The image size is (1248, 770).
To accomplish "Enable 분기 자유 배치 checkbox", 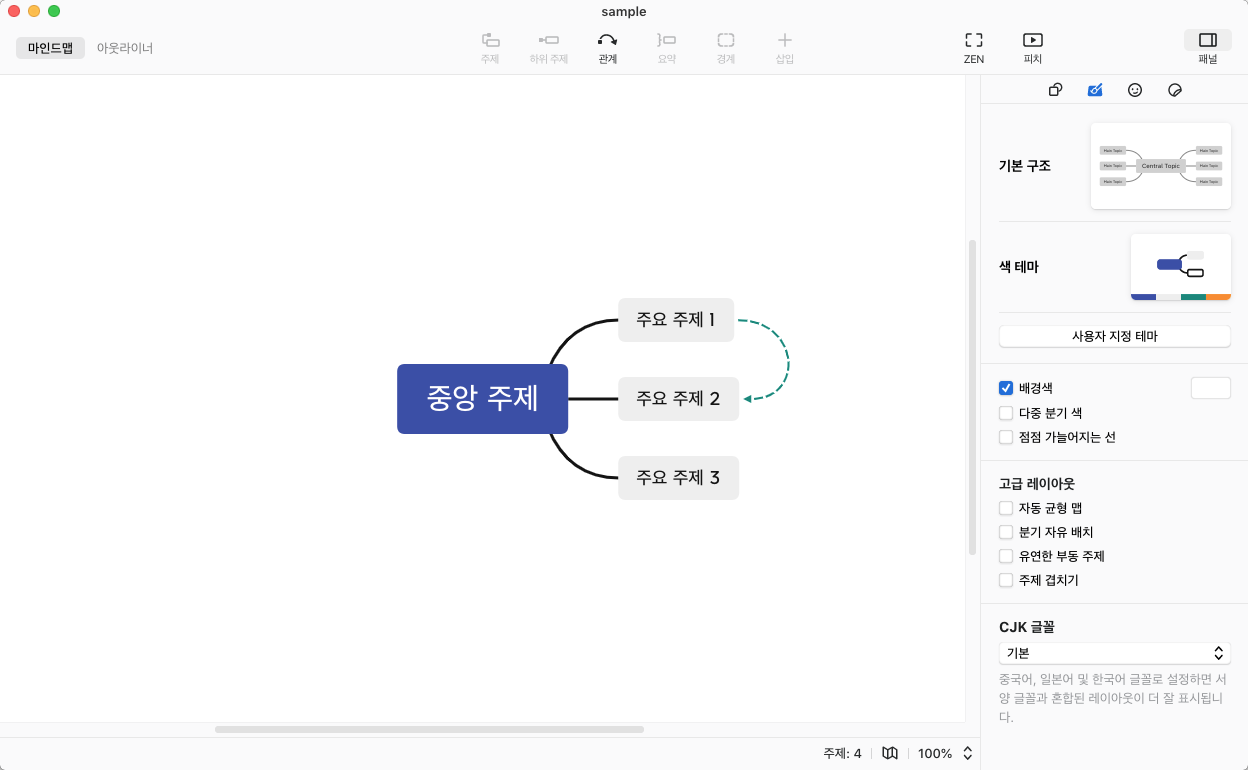I will point(1006,532).
